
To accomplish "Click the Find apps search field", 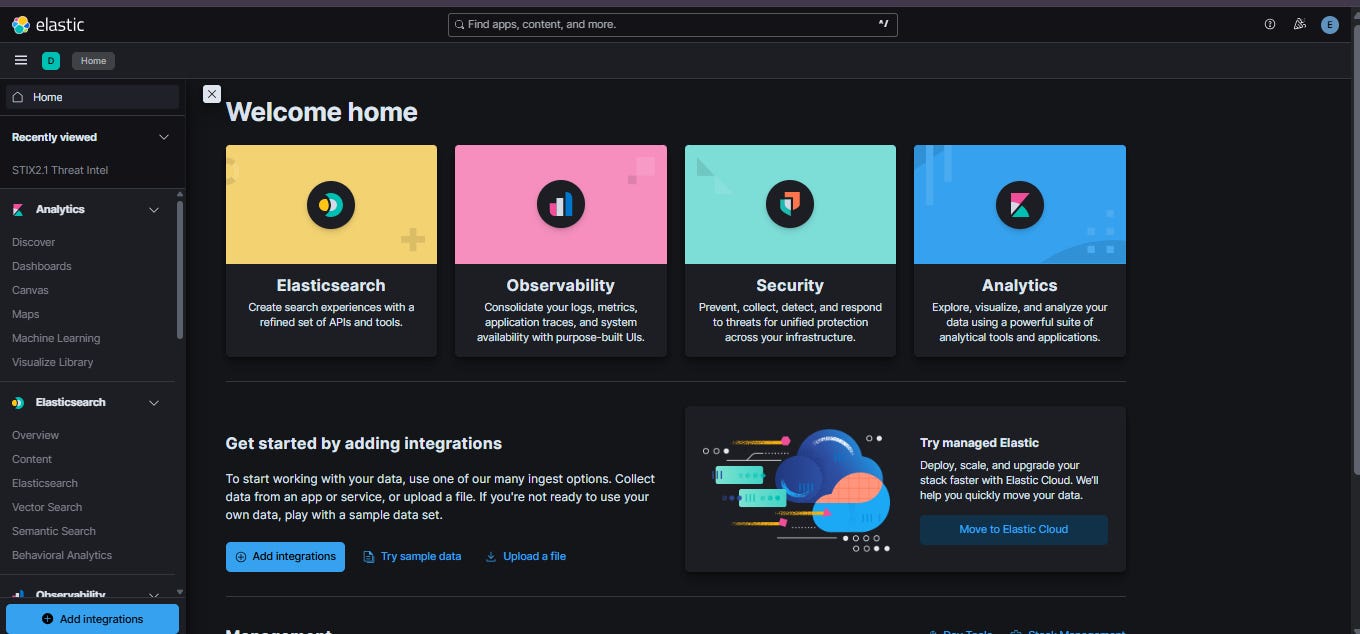I will 672,24.
